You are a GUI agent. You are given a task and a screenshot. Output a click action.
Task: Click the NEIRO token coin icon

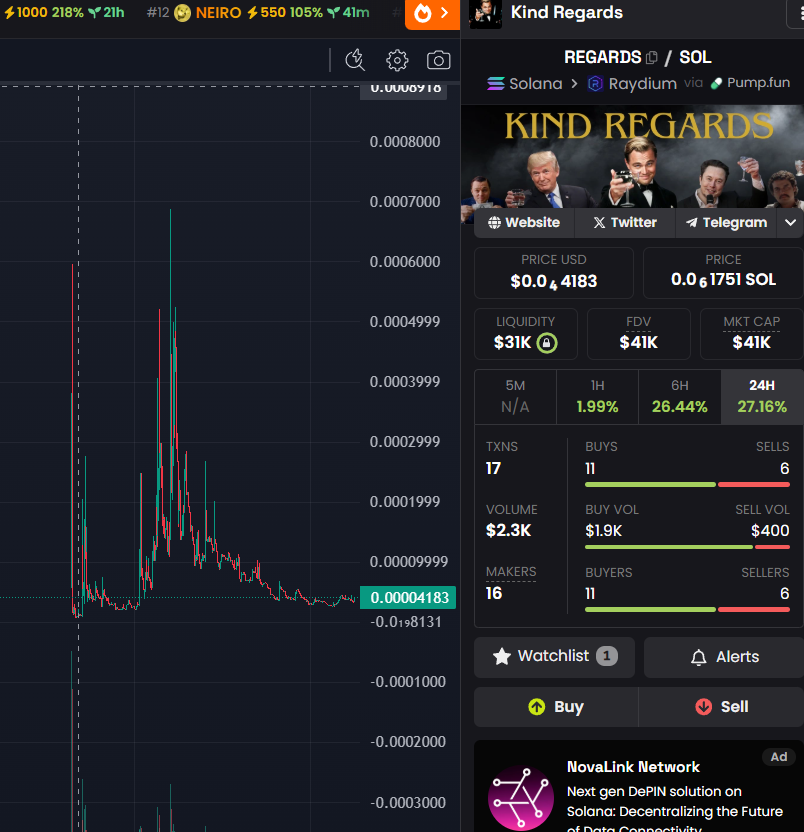click(182, 13)
